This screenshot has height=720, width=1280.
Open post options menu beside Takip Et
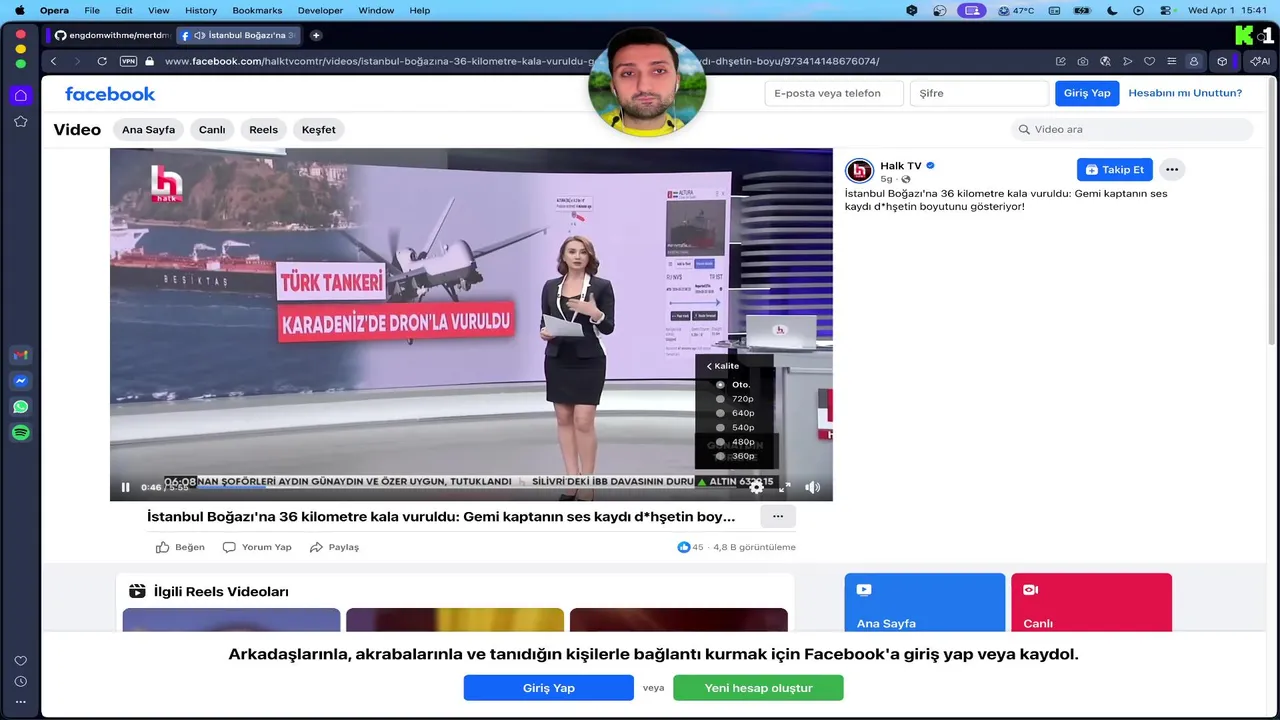click(1172, 170)
